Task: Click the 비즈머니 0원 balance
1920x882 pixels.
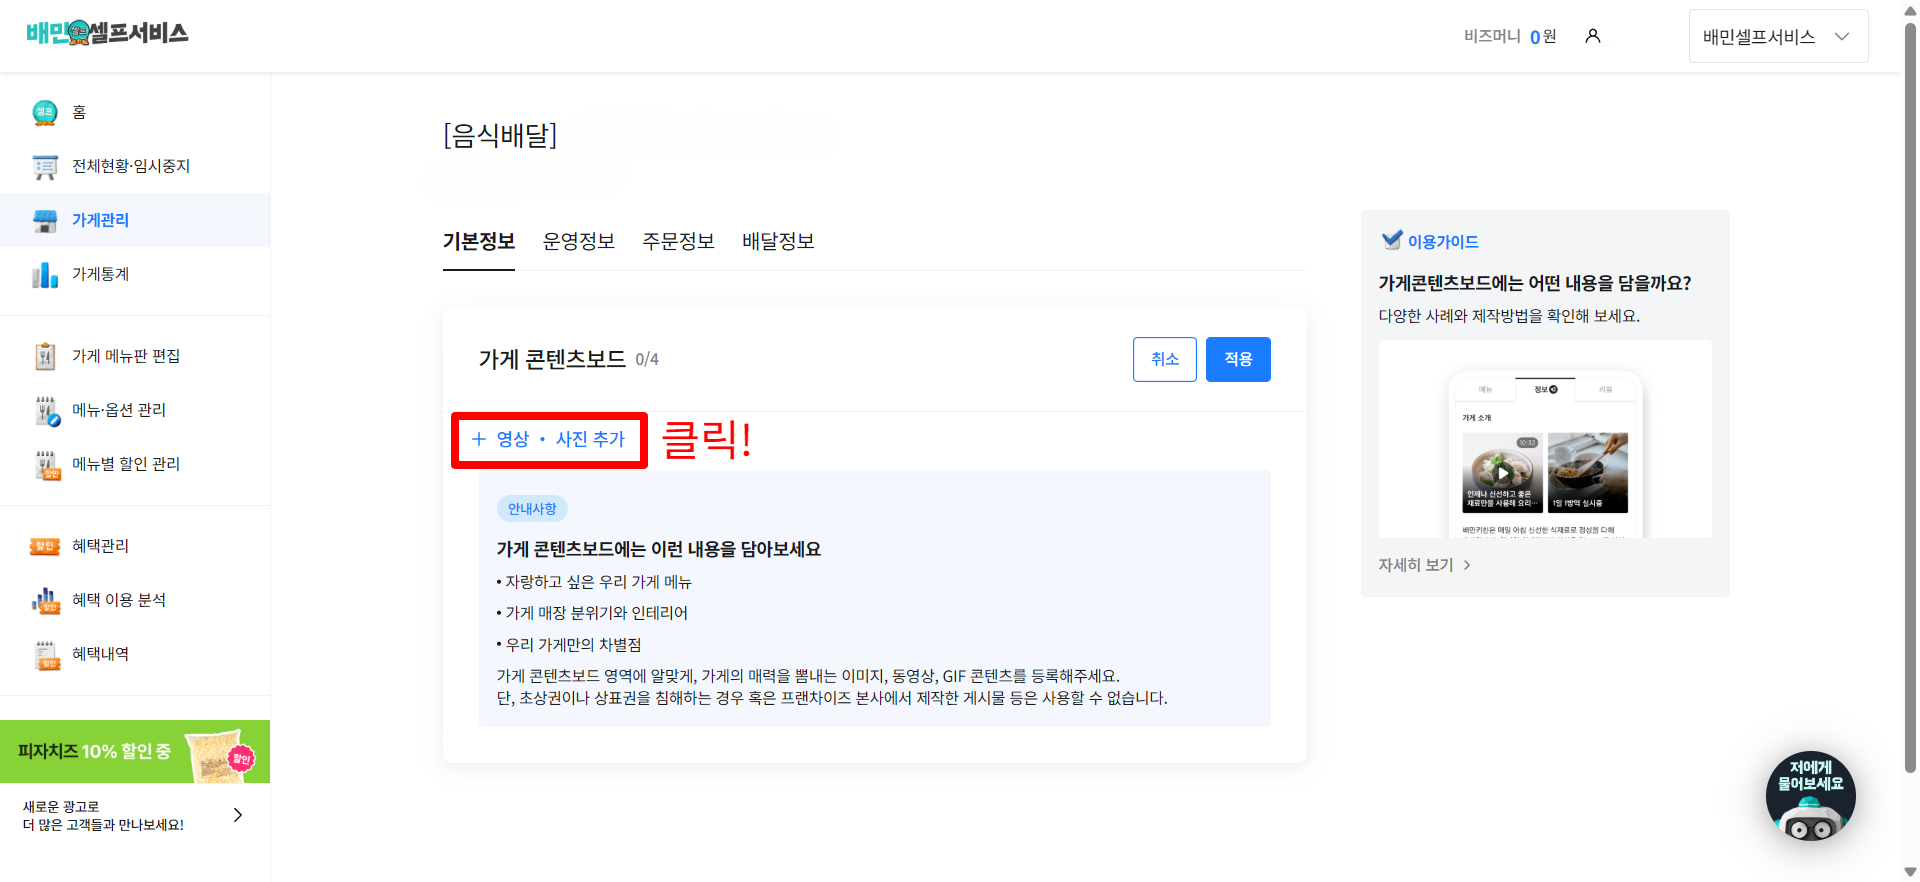Action: 1510,36
